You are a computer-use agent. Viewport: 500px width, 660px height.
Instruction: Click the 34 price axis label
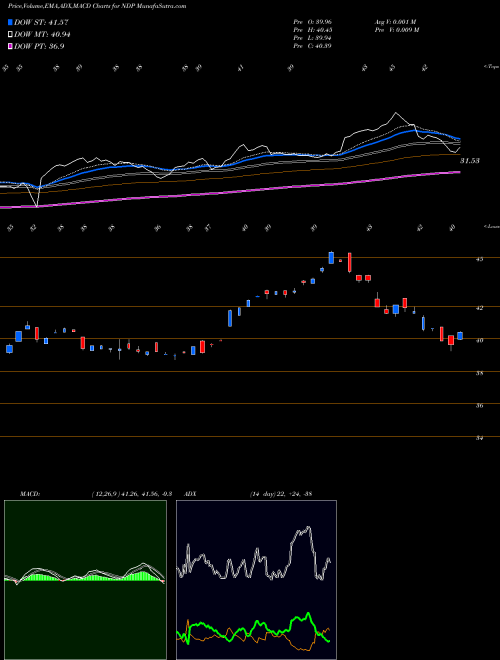click(x=479, y=438)
